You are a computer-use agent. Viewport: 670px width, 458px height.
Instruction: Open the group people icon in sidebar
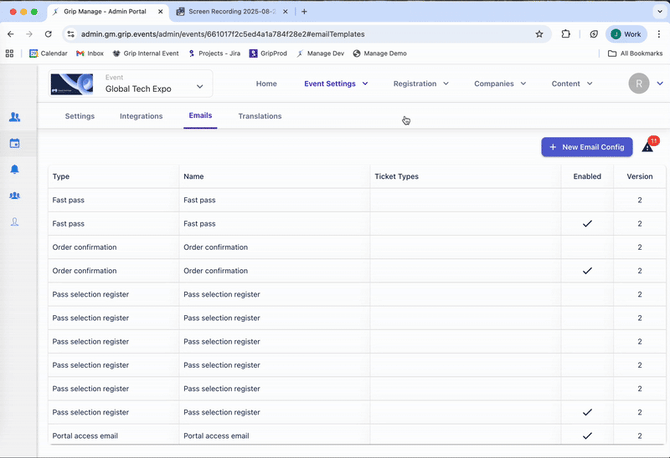(15, 196)
